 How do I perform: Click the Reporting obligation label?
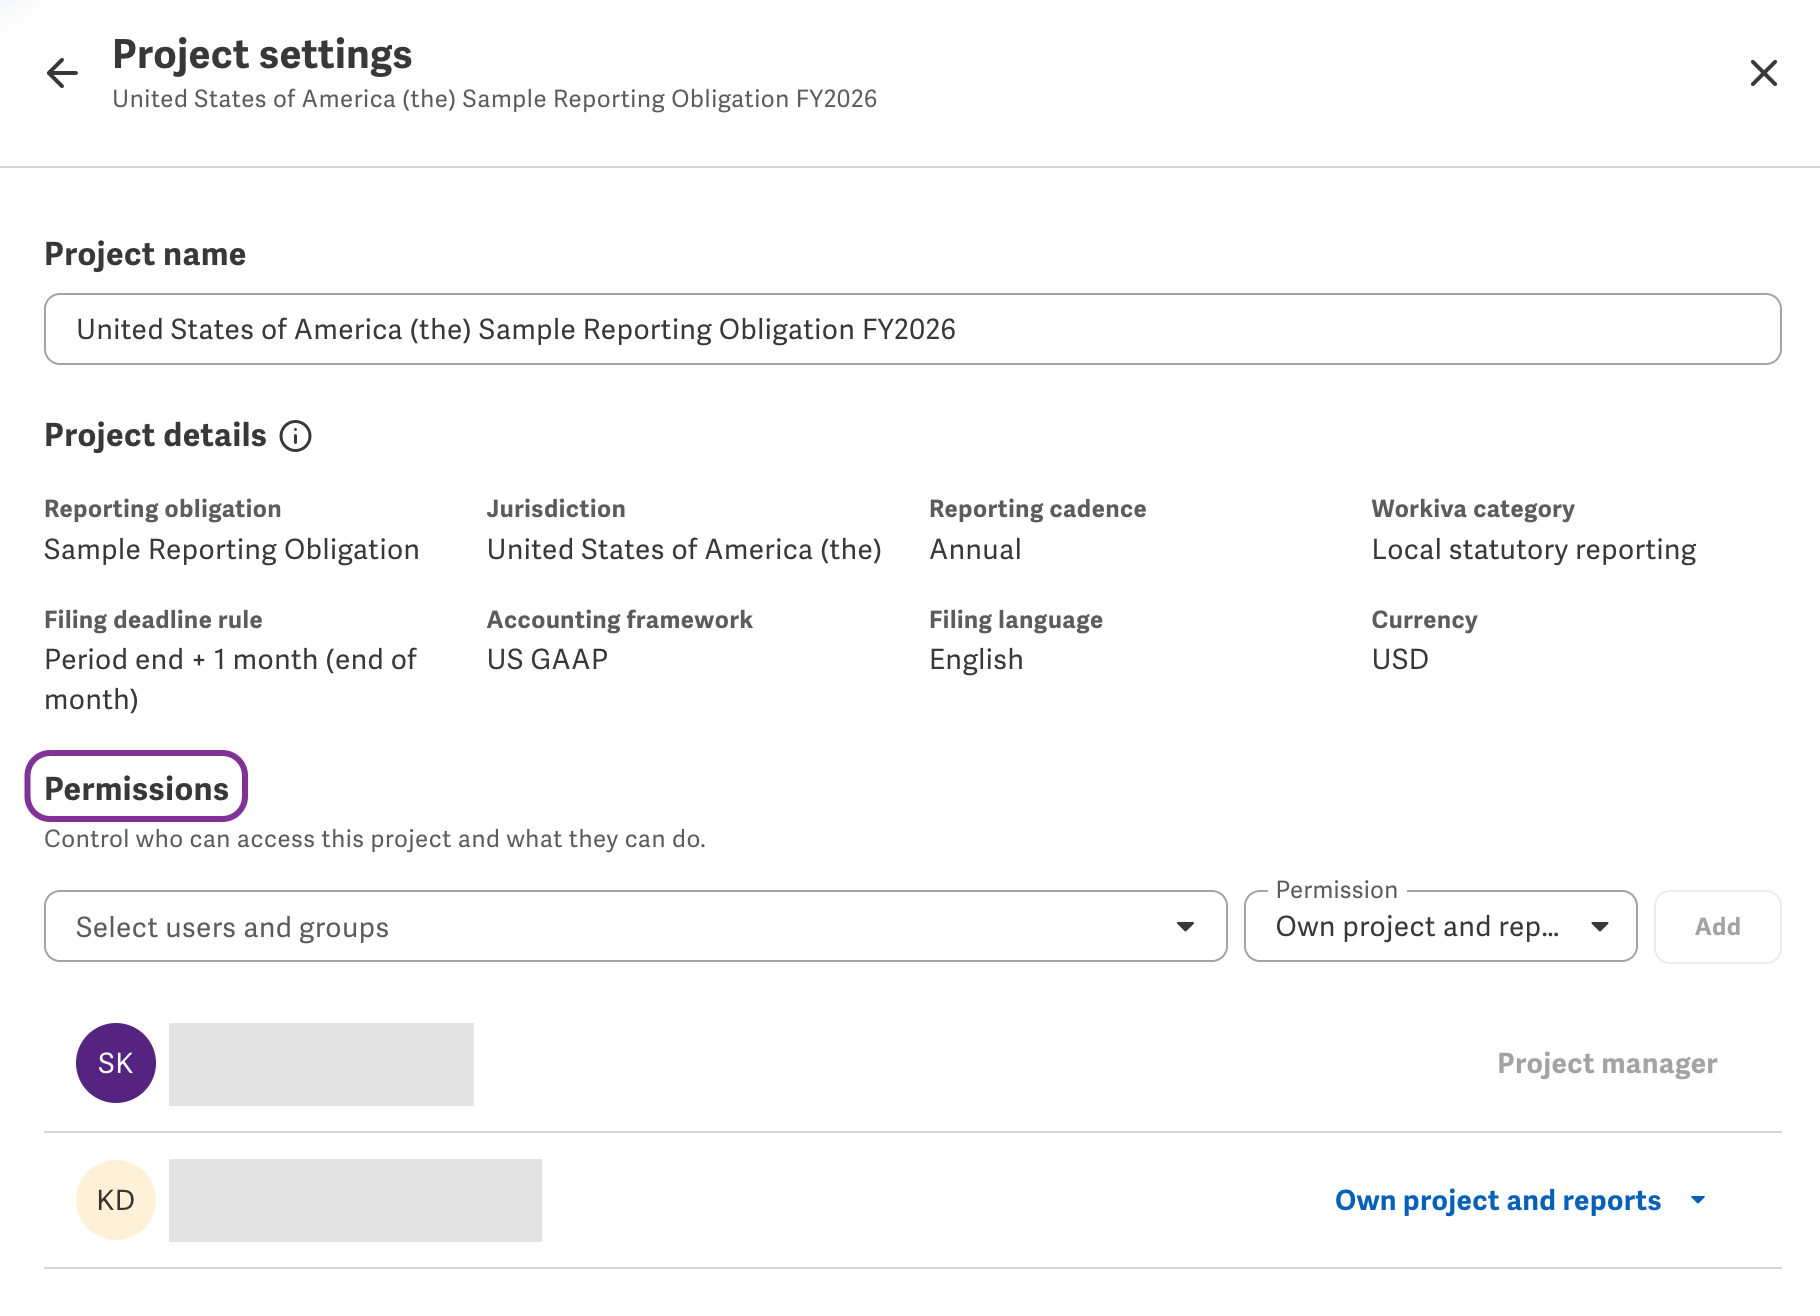(x=163, y=508)
